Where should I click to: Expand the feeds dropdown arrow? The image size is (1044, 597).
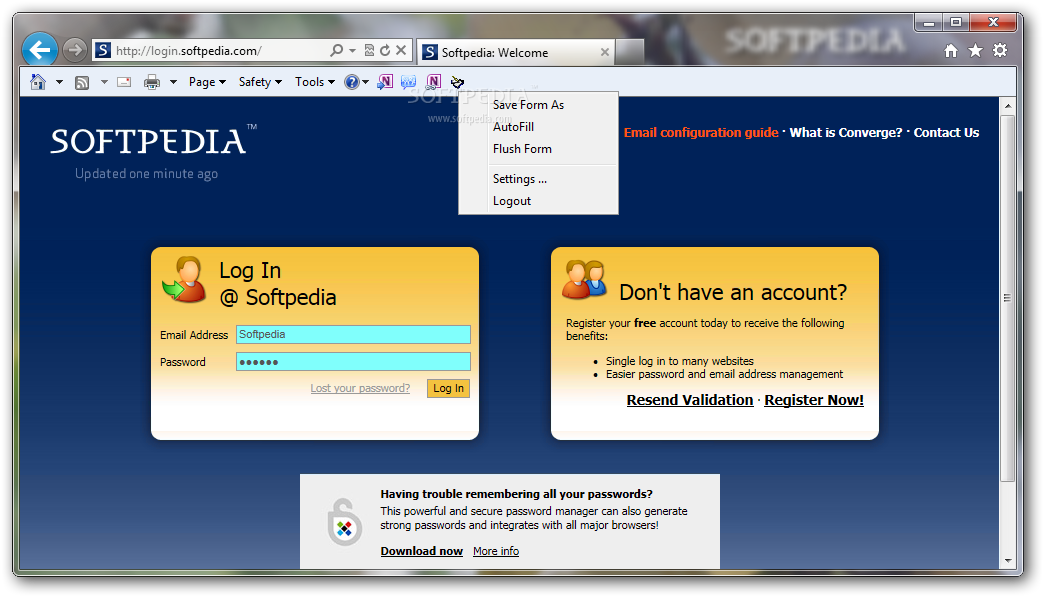point(104,82)
